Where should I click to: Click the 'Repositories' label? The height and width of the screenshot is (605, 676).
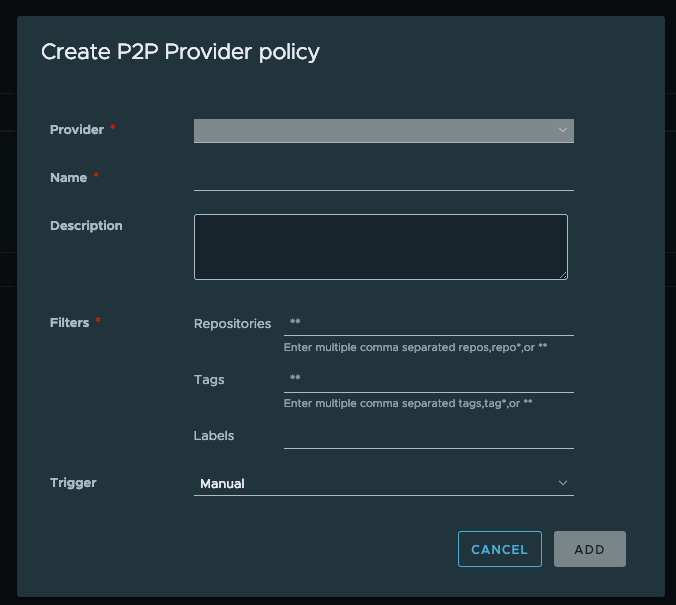click(x=232, y=324)
